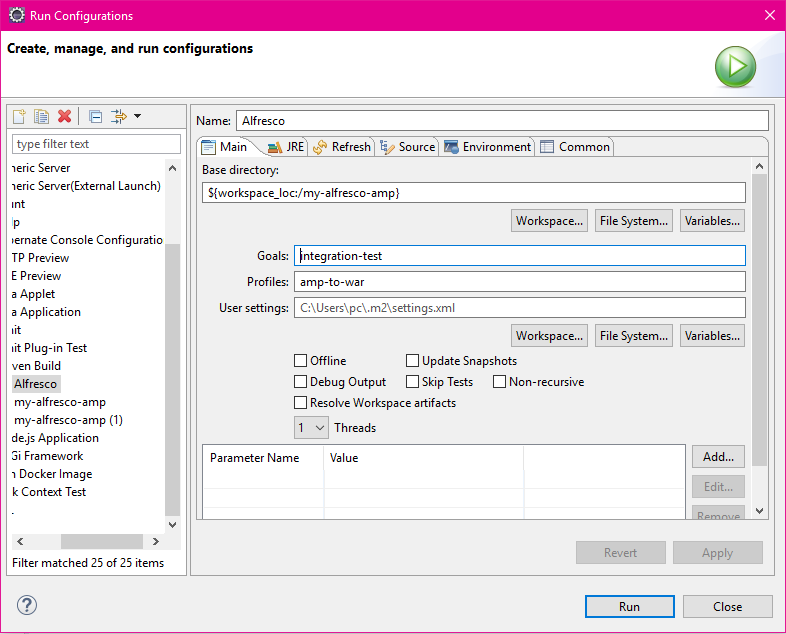The height and width of the screenshot is (634, 786).
Task: Delete selected configuration with red X
Action: pos(64,117)
